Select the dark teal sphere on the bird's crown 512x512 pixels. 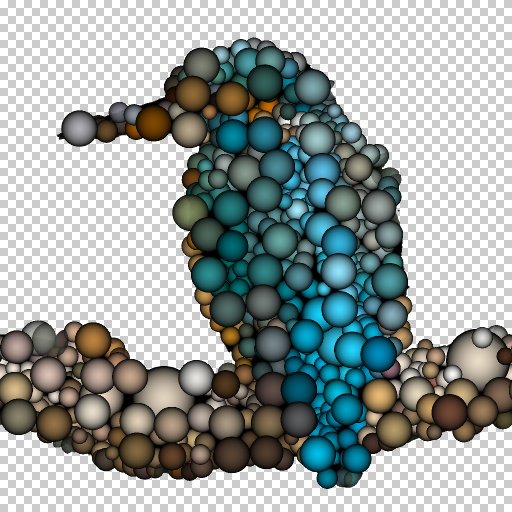click(265, 83)
